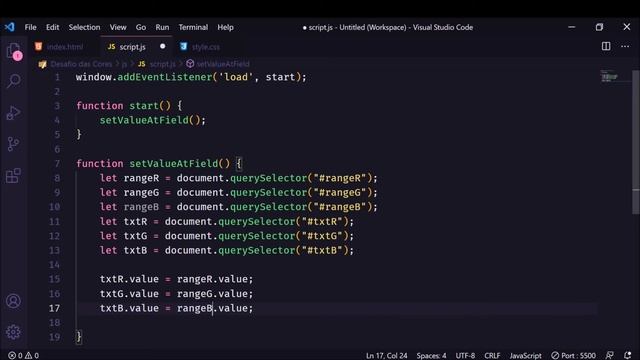Change line ending via CRLF item
The height and width of the screenshot is (360, 640).
click(x=492, y=356)
